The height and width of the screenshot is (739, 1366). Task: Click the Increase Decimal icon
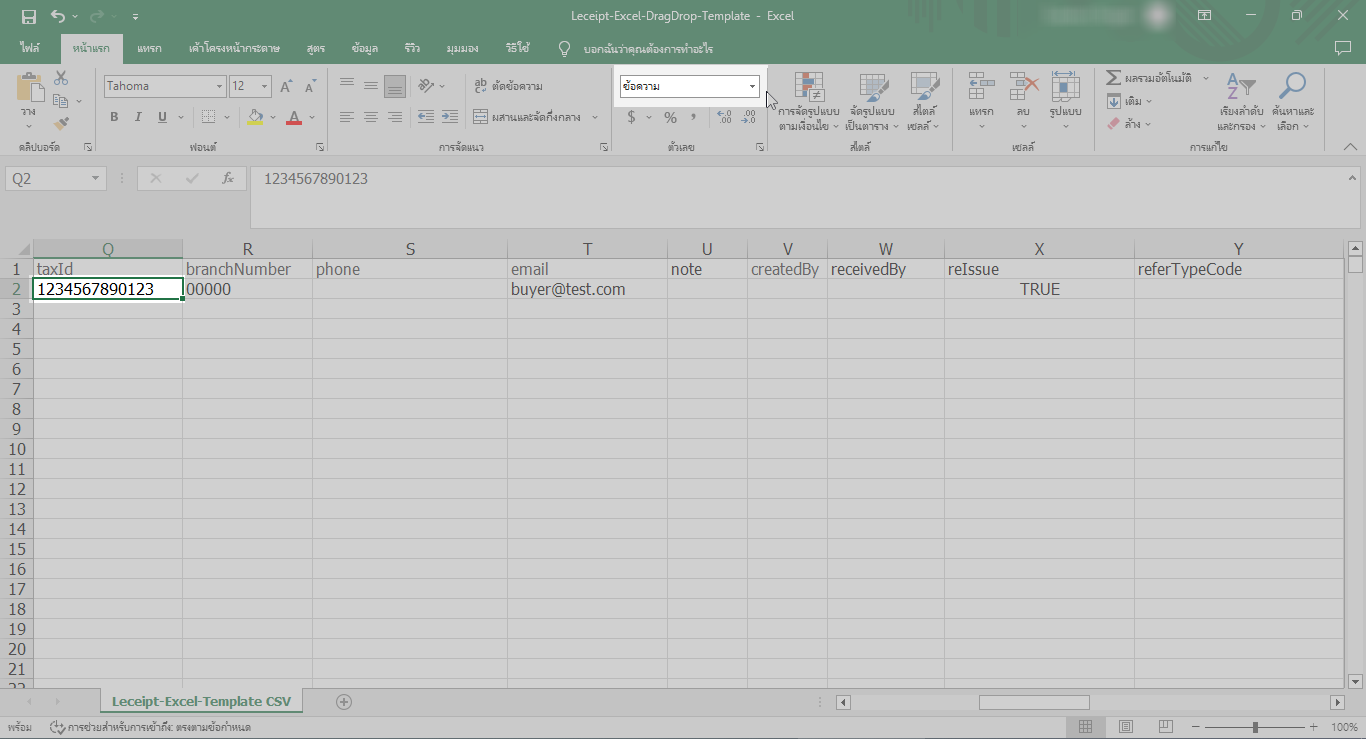tap(725, 117)
